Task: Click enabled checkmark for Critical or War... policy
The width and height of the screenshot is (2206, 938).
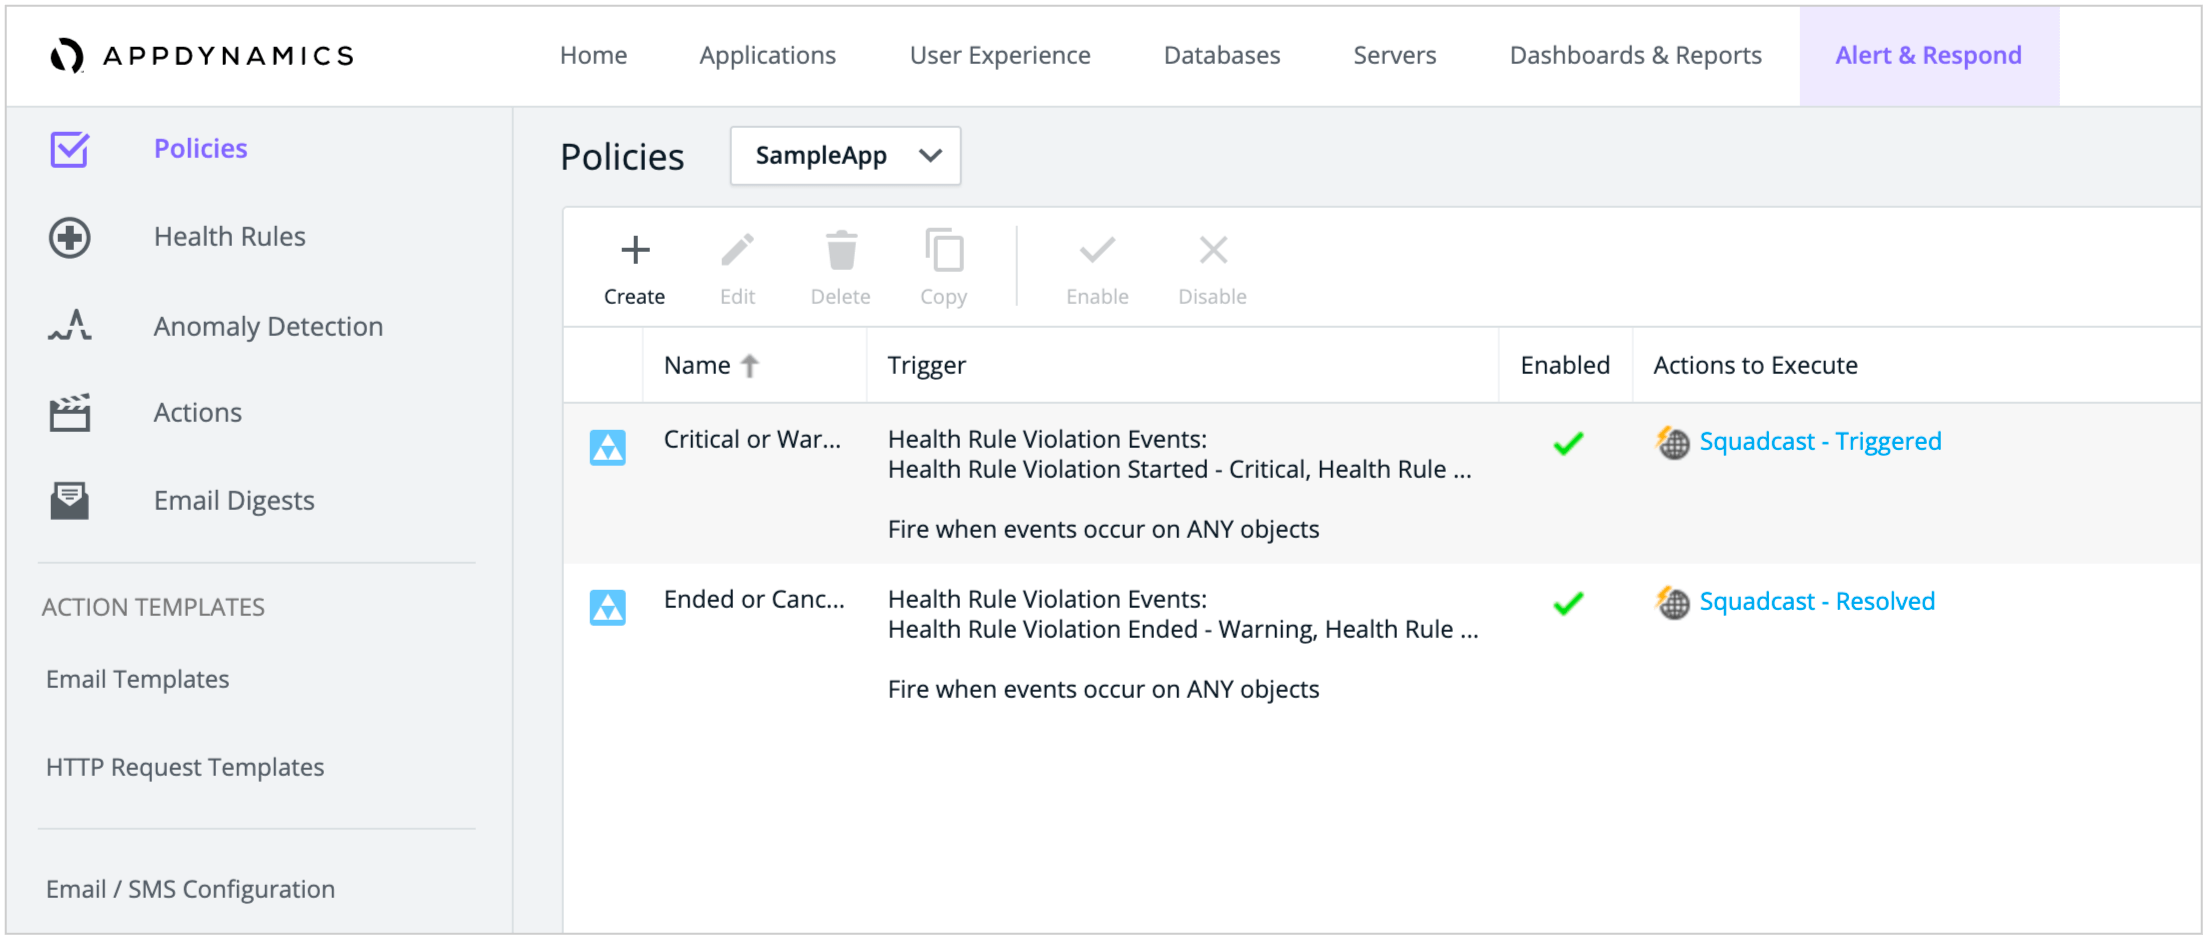Action: [x=1567, y=443]
